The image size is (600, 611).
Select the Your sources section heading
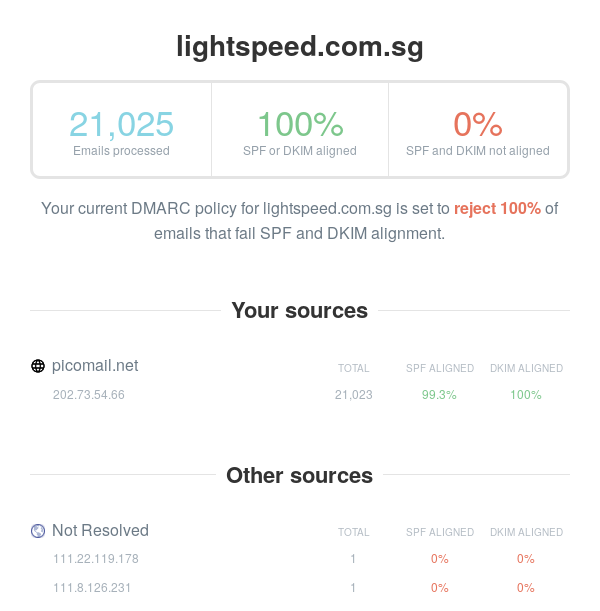pyautogui.click(x=300, y=311)
